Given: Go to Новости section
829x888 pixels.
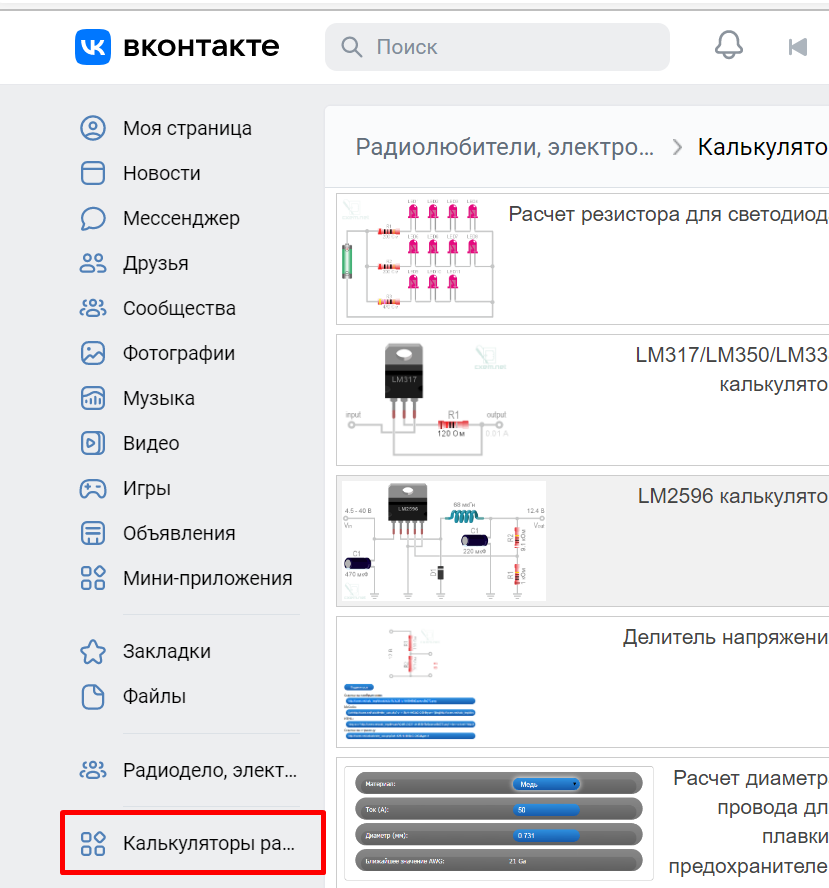Looking at the screenshot, I should [162, 173].
